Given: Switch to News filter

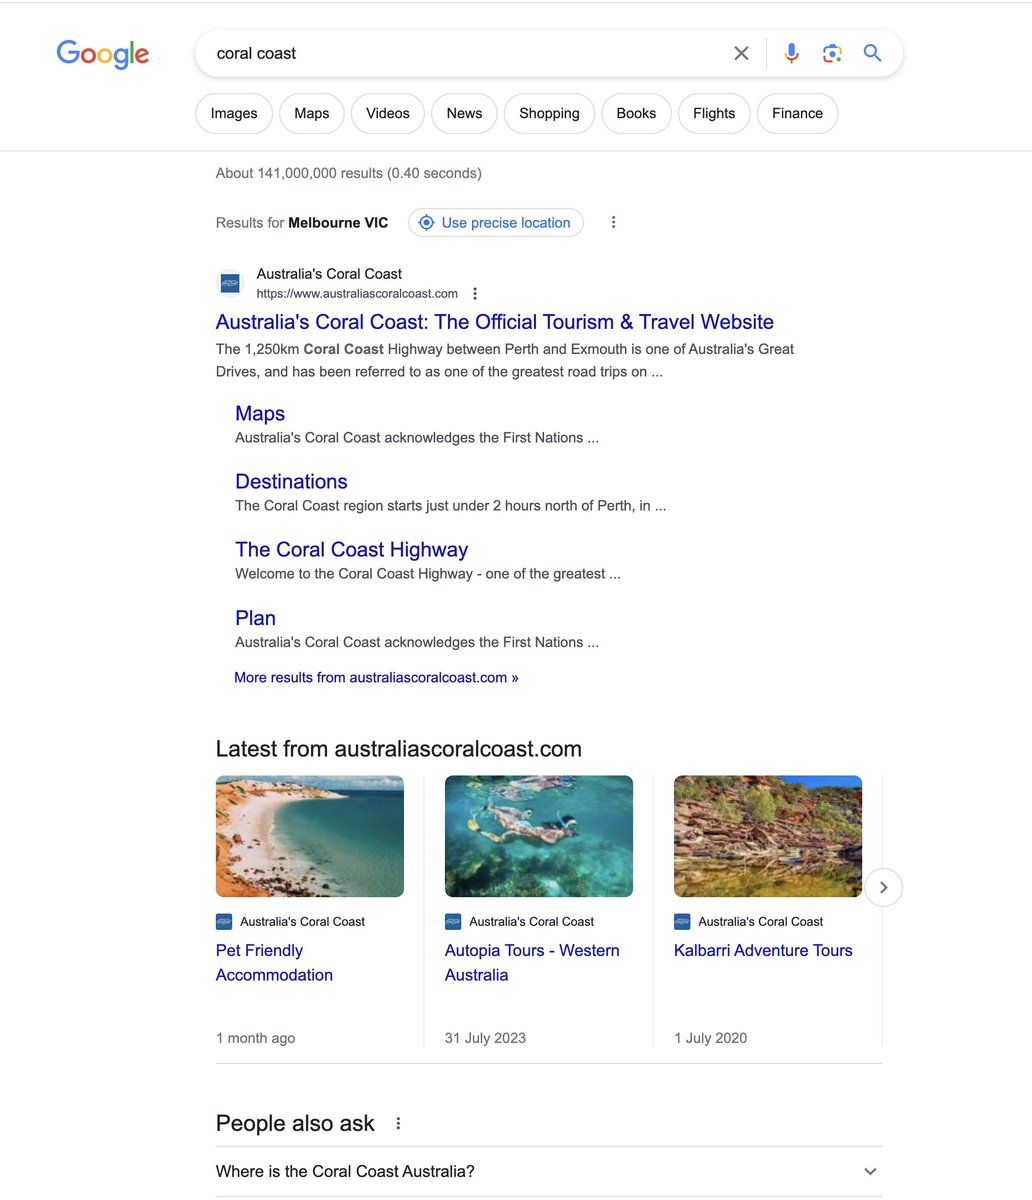Looking at the screenshot, I should coord(464,113).
